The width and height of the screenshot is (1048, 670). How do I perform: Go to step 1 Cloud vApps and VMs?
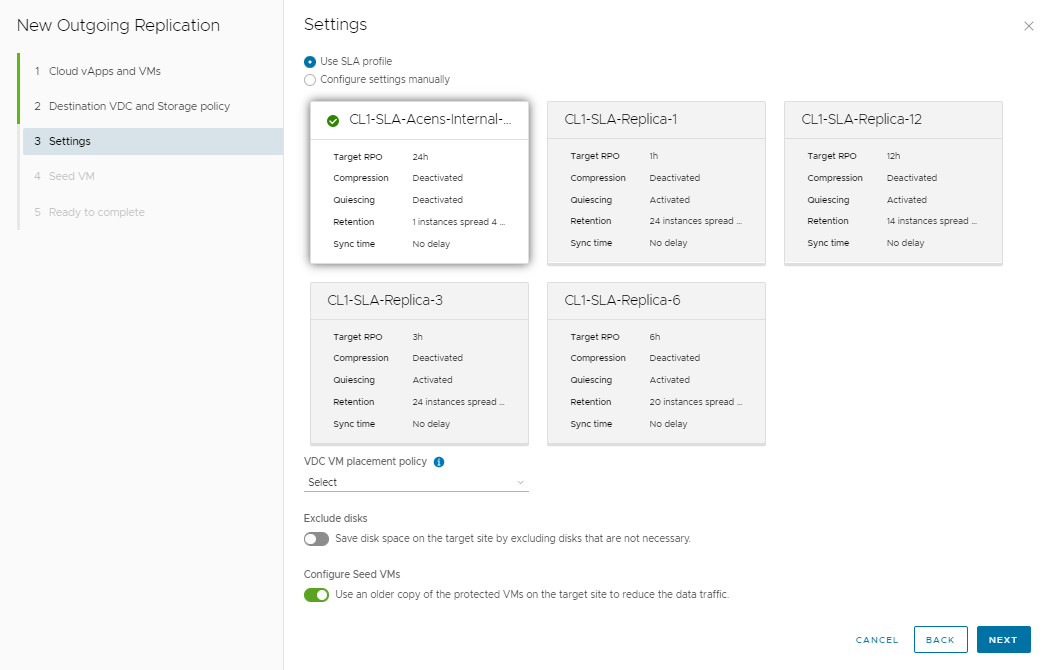(x=105, y=71)
